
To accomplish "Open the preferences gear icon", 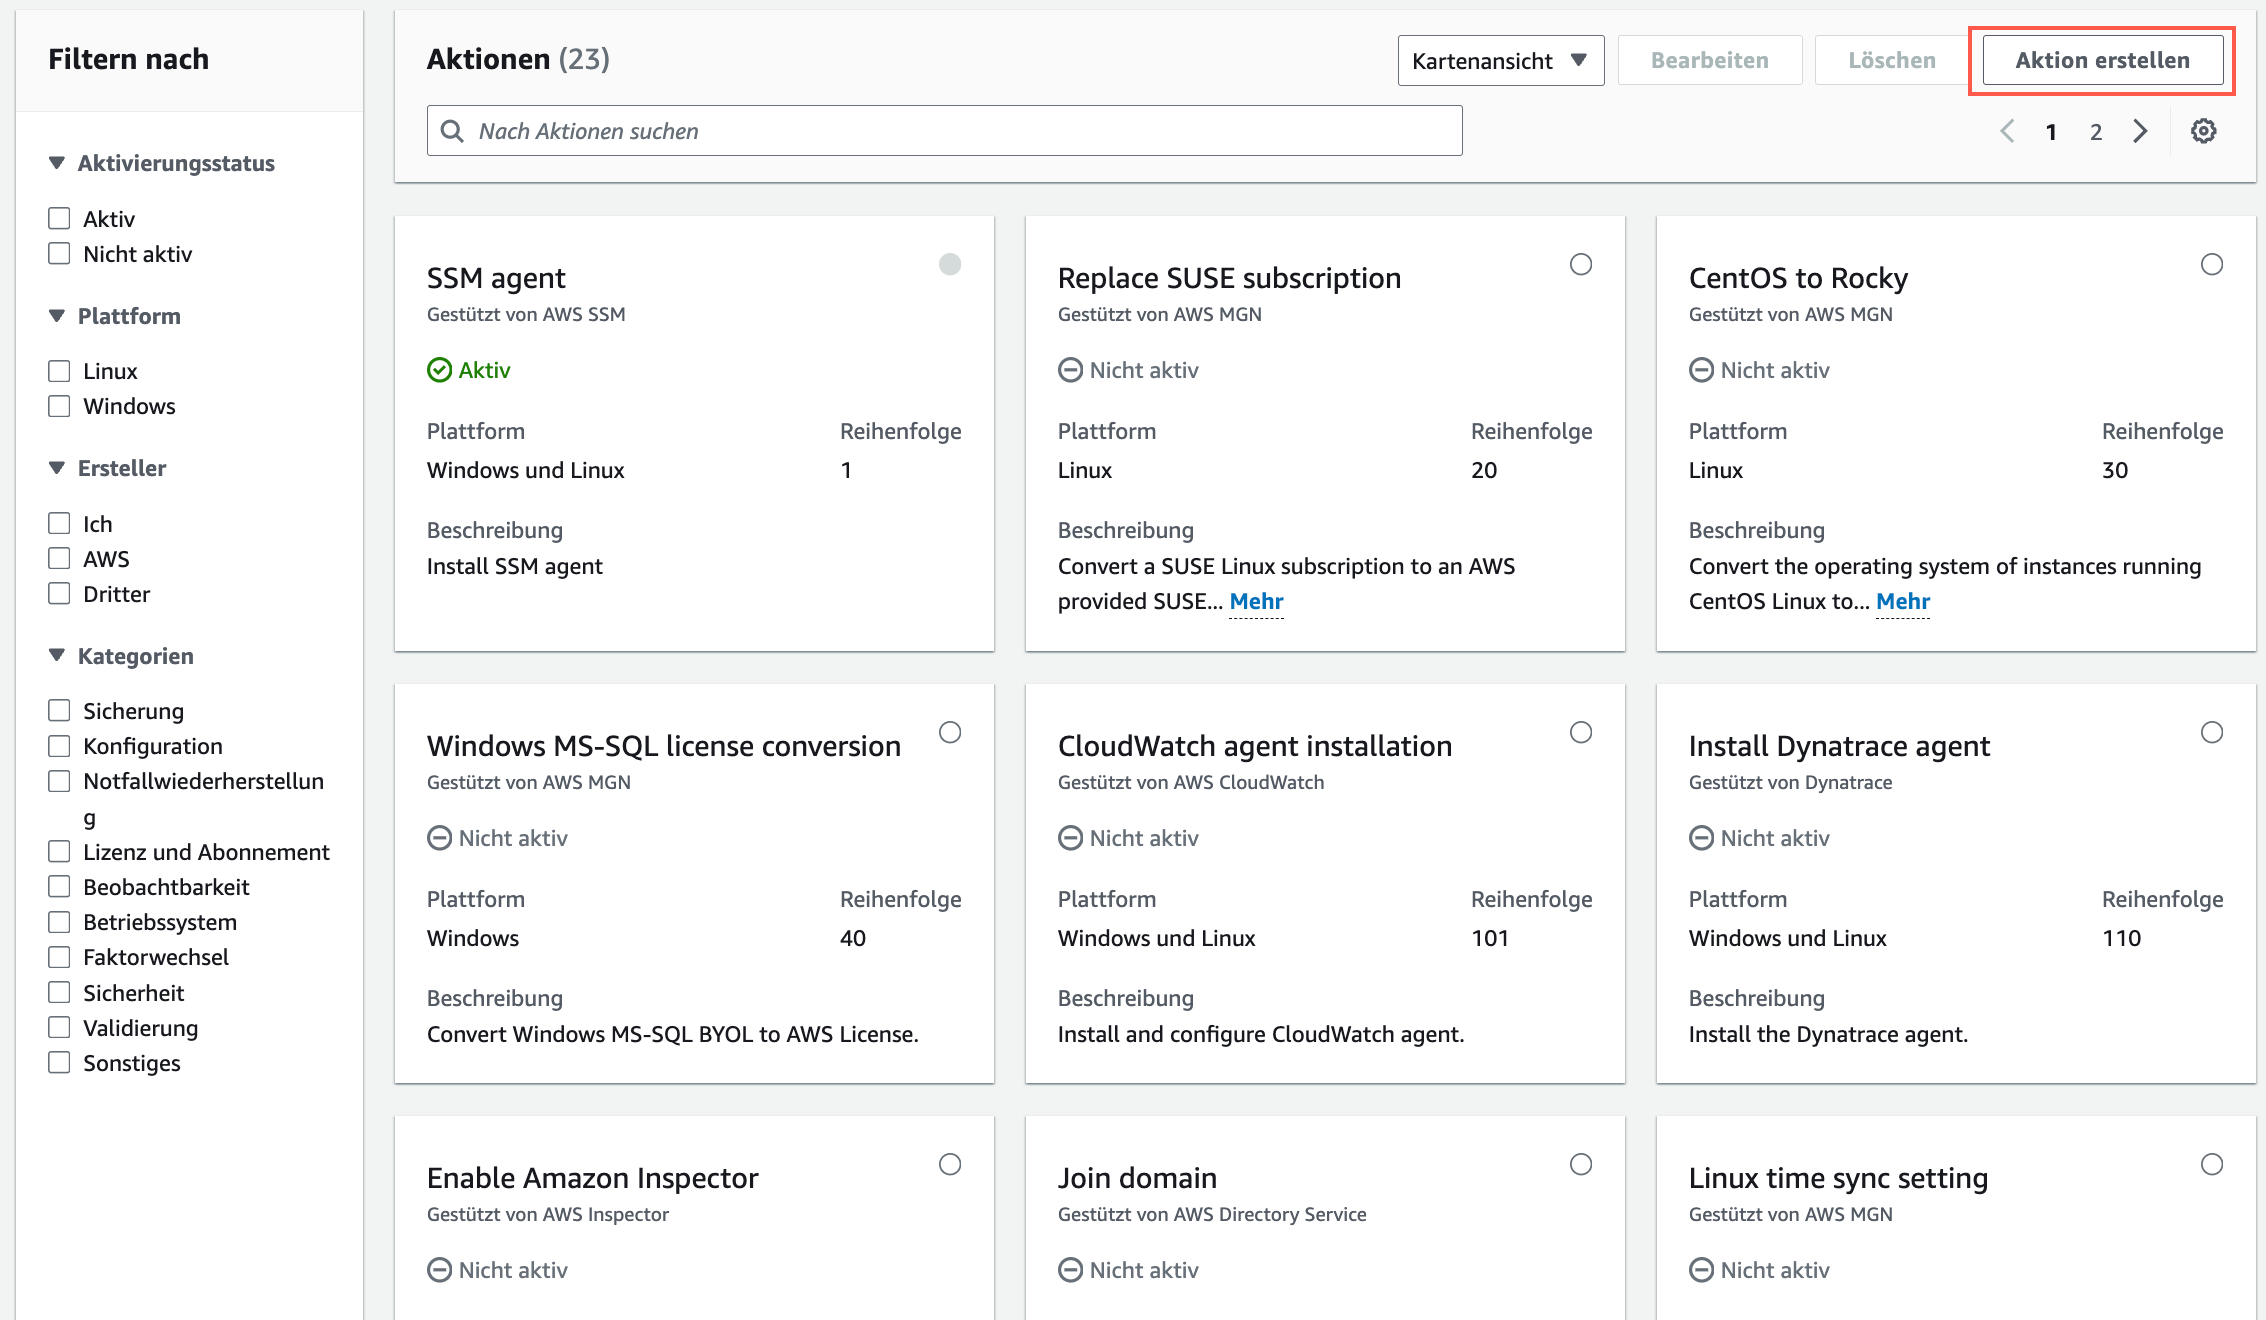I will 2203,131.
